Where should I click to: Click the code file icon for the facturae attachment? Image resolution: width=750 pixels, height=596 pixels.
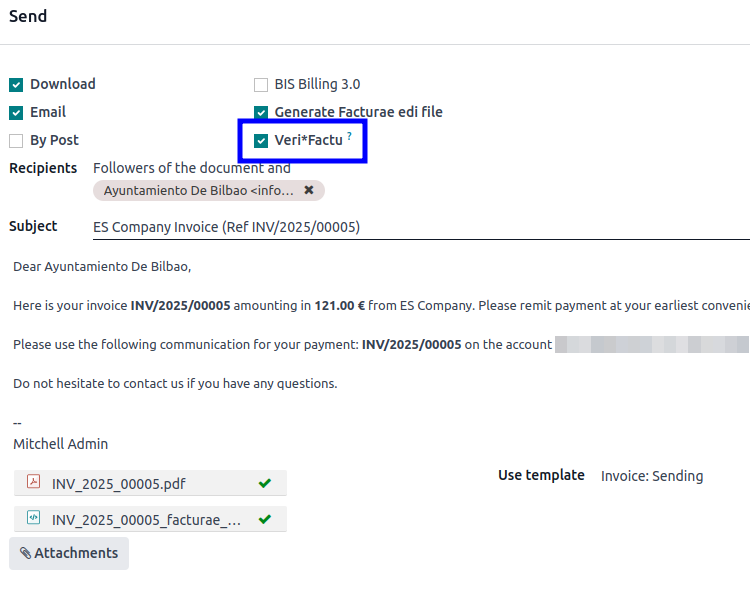(x=33, y=519)
